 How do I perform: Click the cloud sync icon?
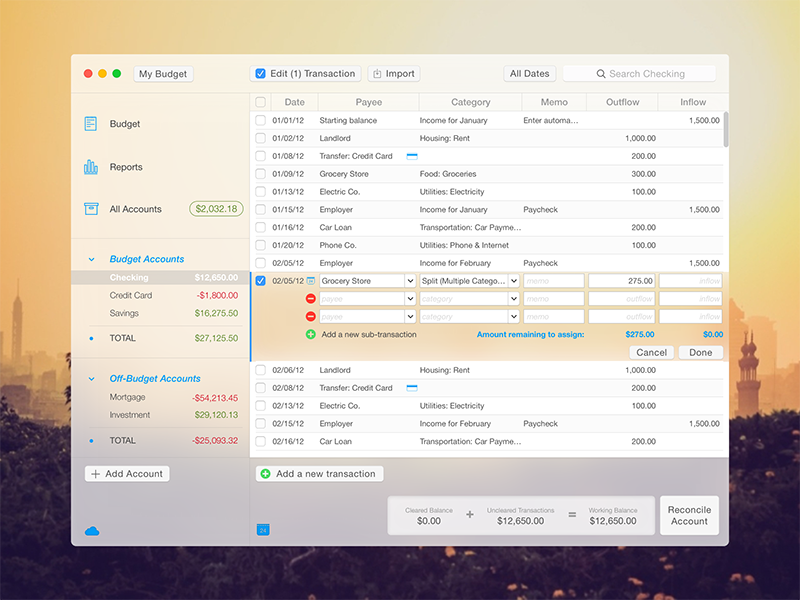pos(92,531)
